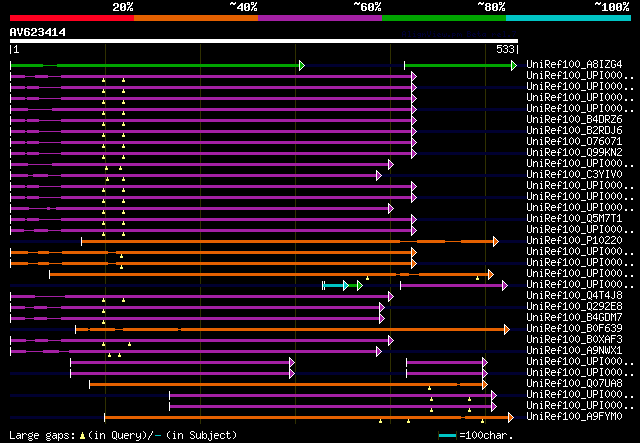Open the UniRef100_Q4T4J8 hit label
Screen dimensions: 640x443
574,295
